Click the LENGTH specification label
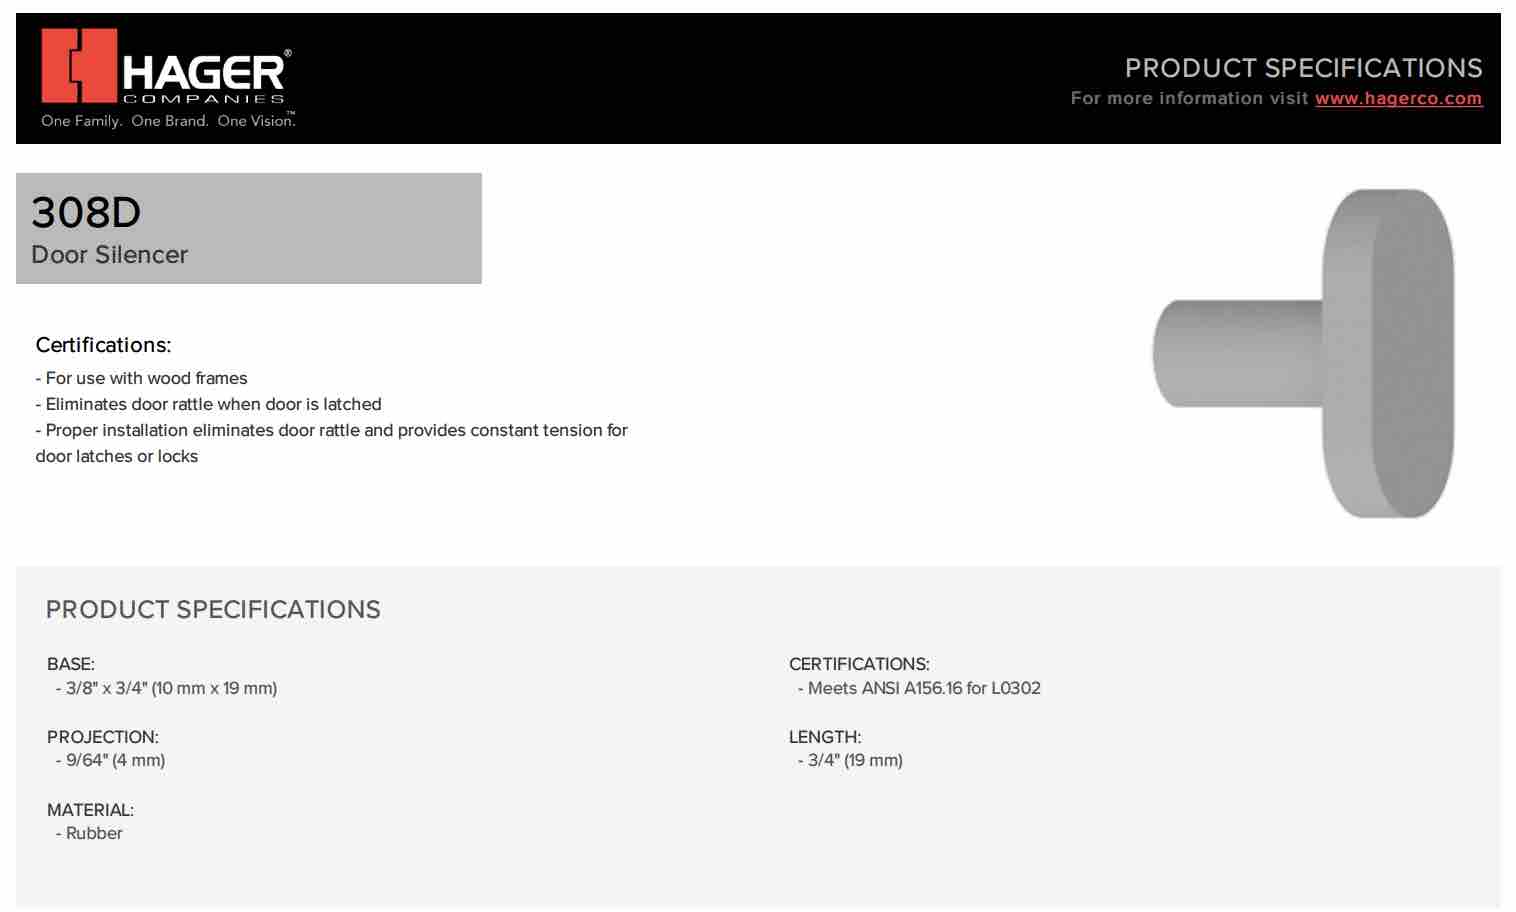 coord(825,737)
